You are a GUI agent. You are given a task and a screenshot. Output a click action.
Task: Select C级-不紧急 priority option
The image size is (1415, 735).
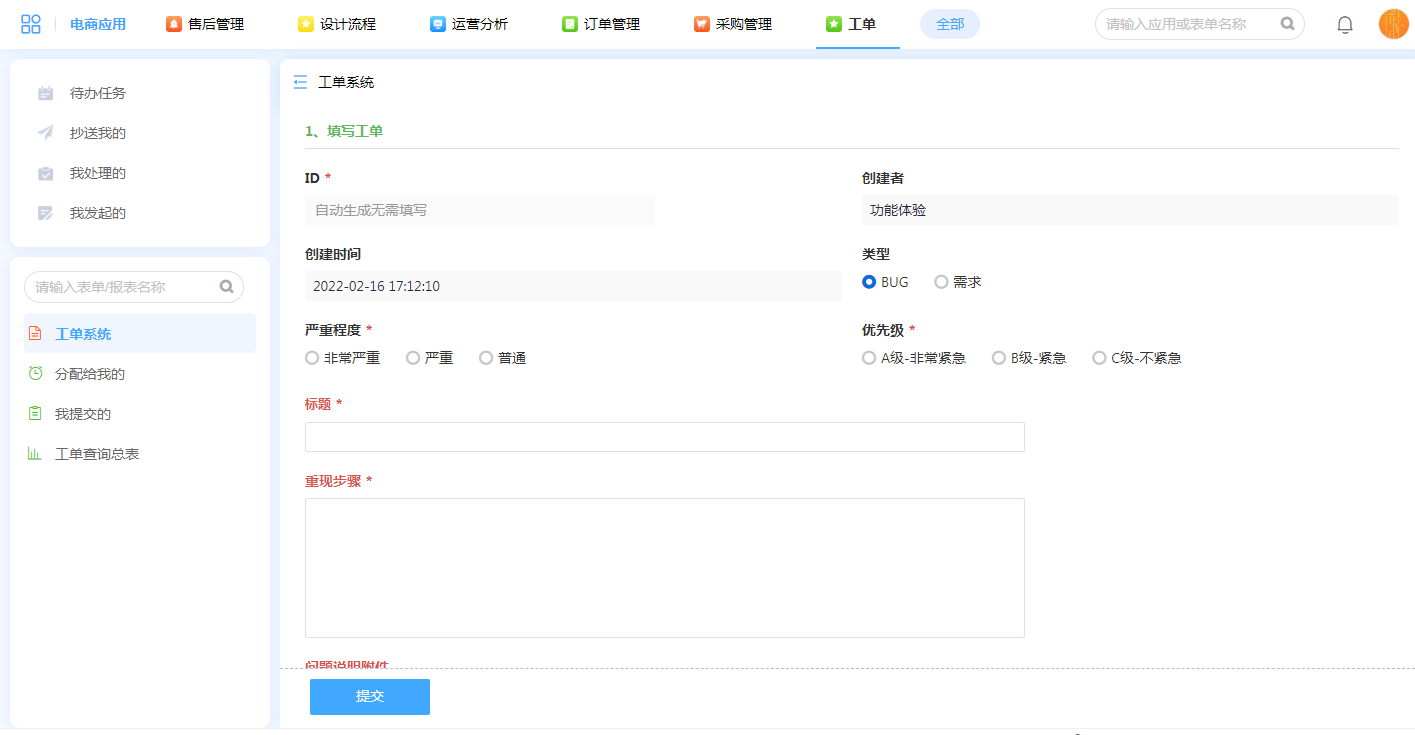pyautogui.click(x=1099, y=358)
